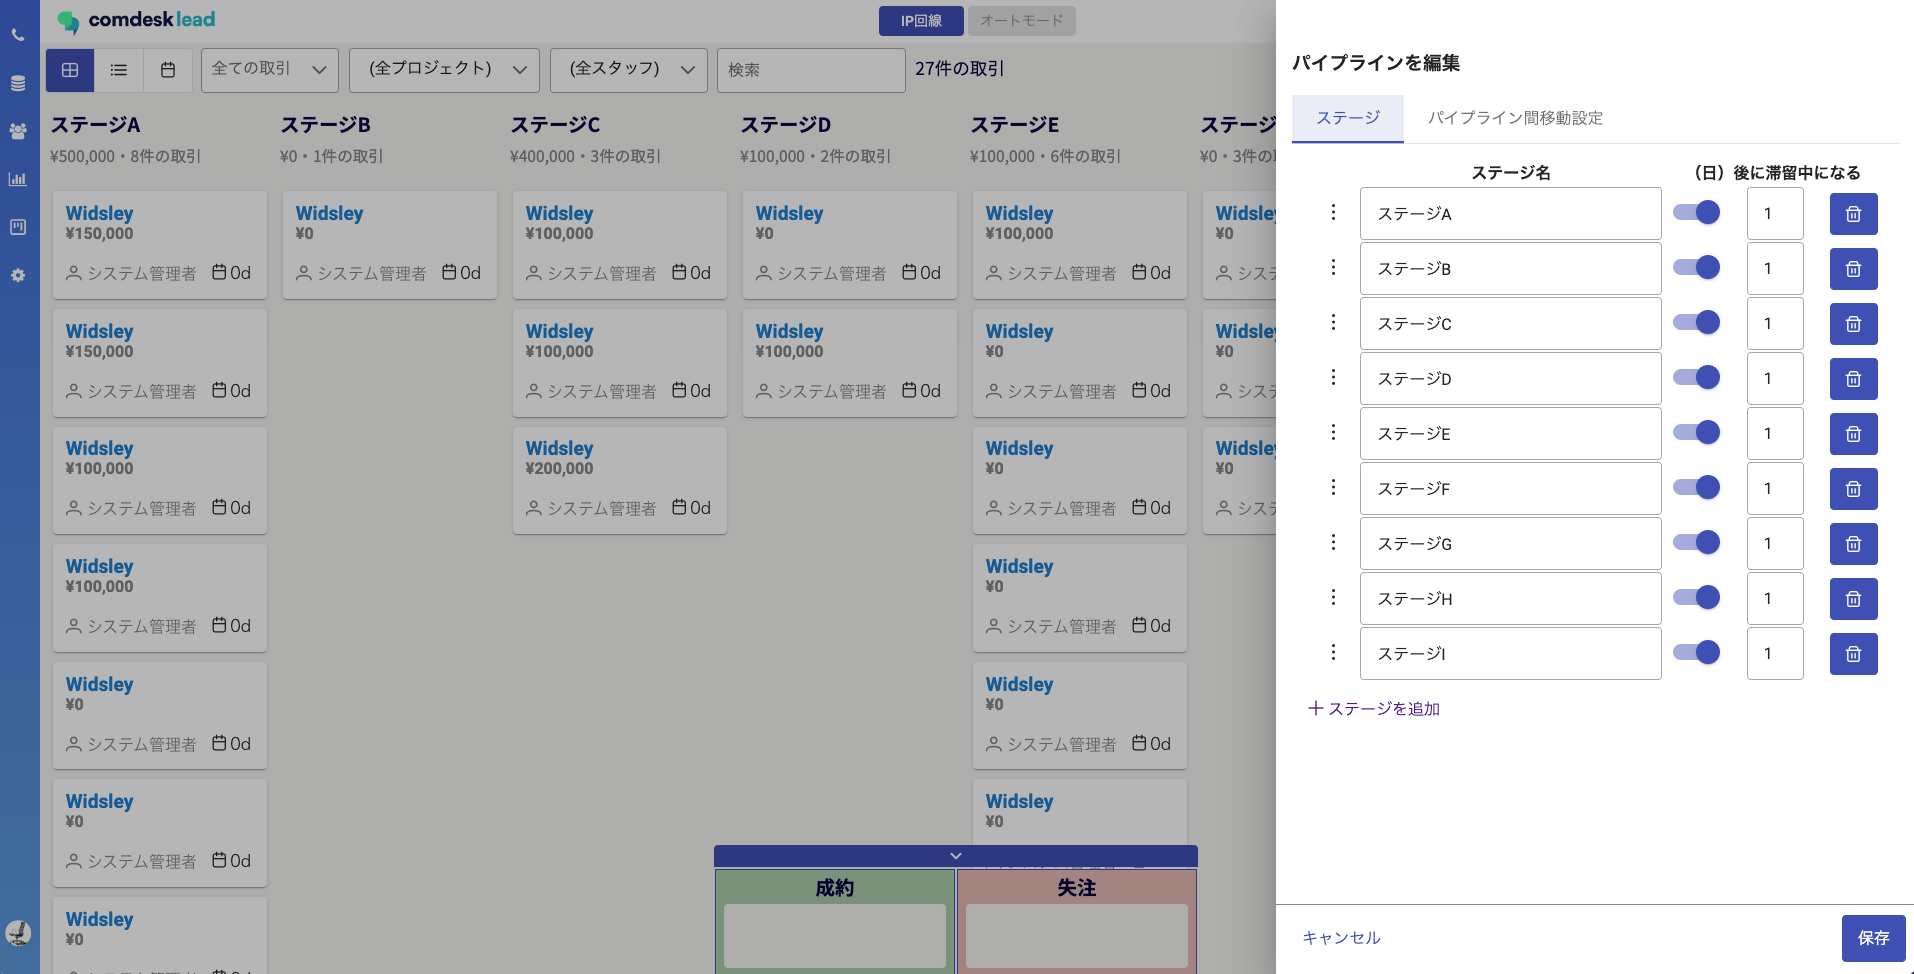The image size is (1914, 974).
Task: Select the ステージ tab
Action: click(x=1348, y=118)
